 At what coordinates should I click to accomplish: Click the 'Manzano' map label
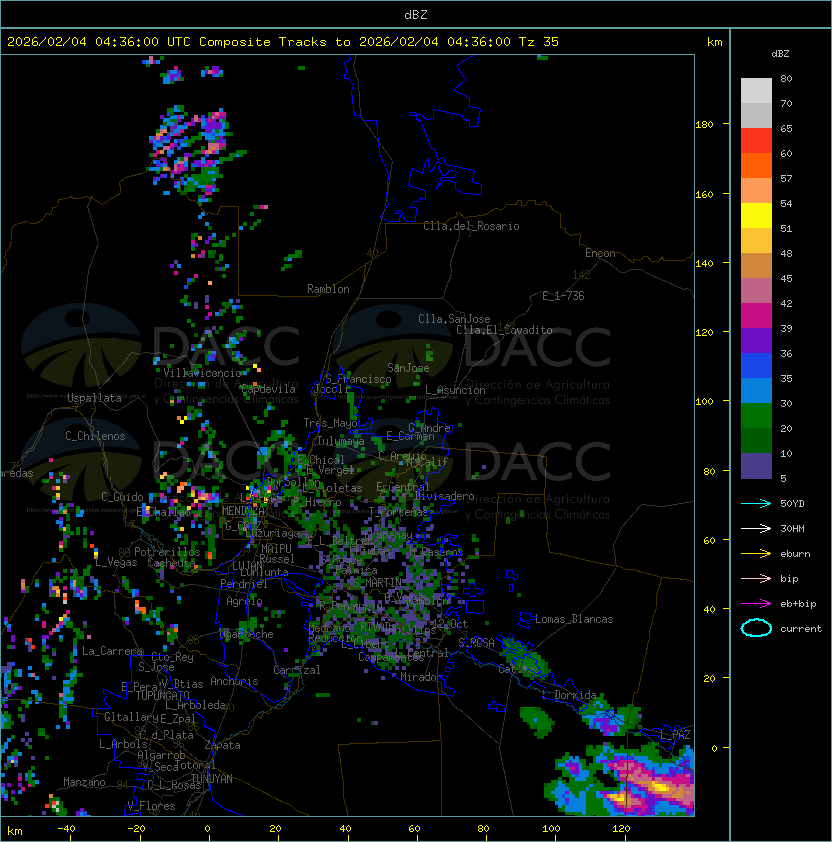coord(84,782)
